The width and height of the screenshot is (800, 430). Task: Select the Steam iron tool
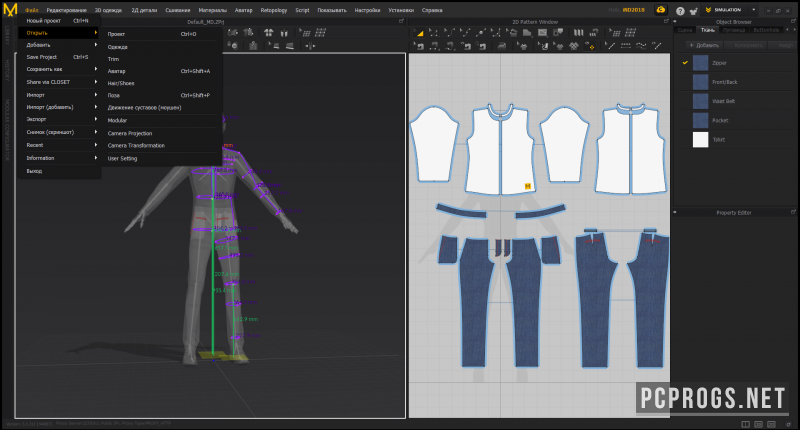point(502,46)
